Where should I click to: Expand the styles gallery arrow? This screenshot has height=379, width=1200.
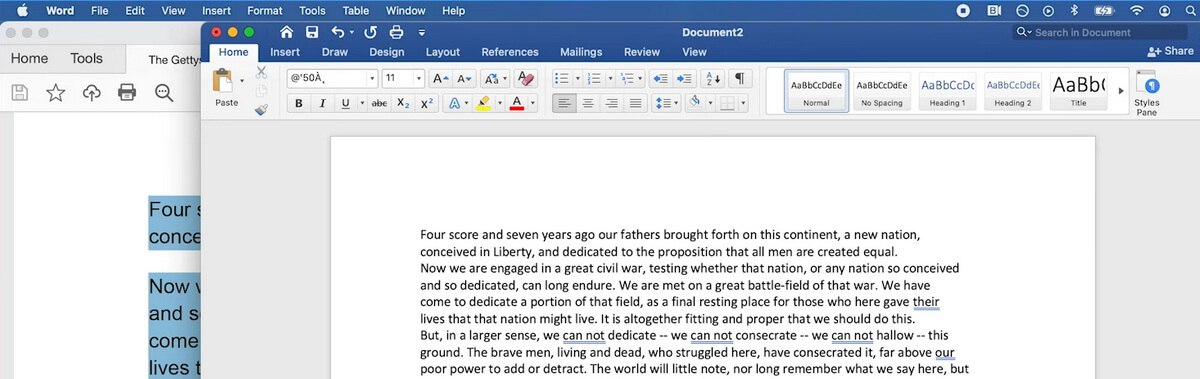click(1120, 91)
